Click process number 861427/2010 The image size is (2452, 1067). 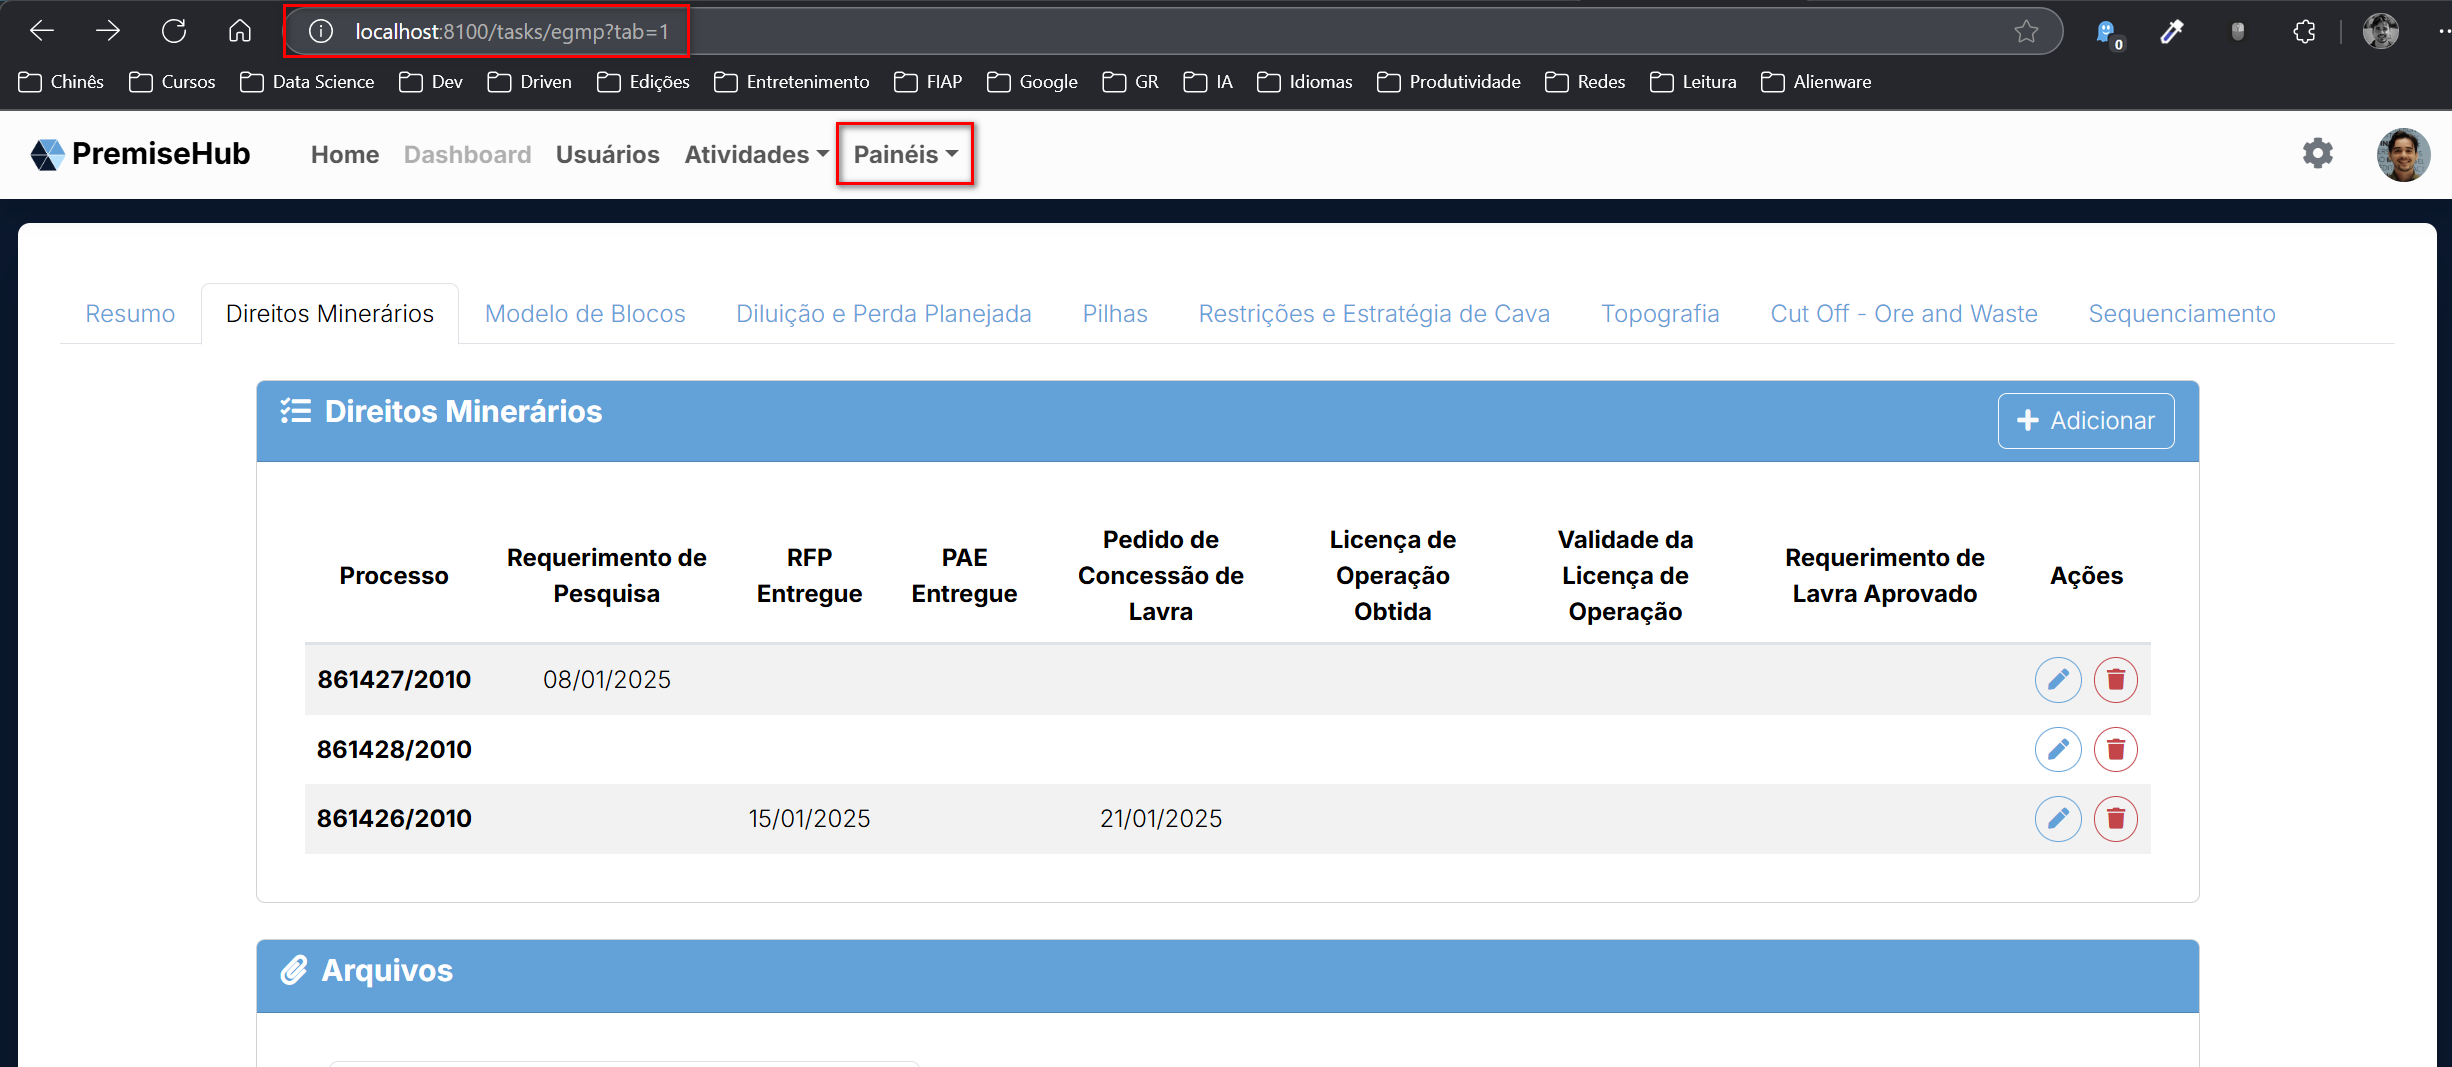point(394,680)
